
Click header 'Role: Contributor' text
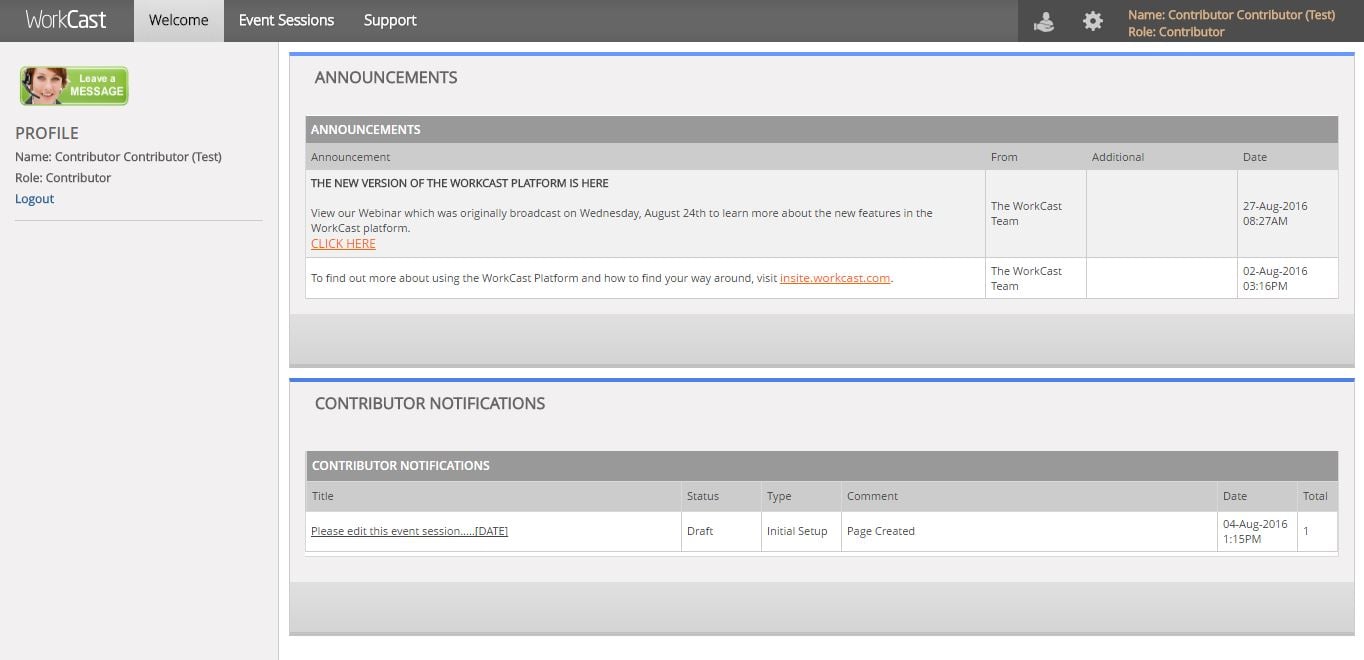(x=1176, y=32)
